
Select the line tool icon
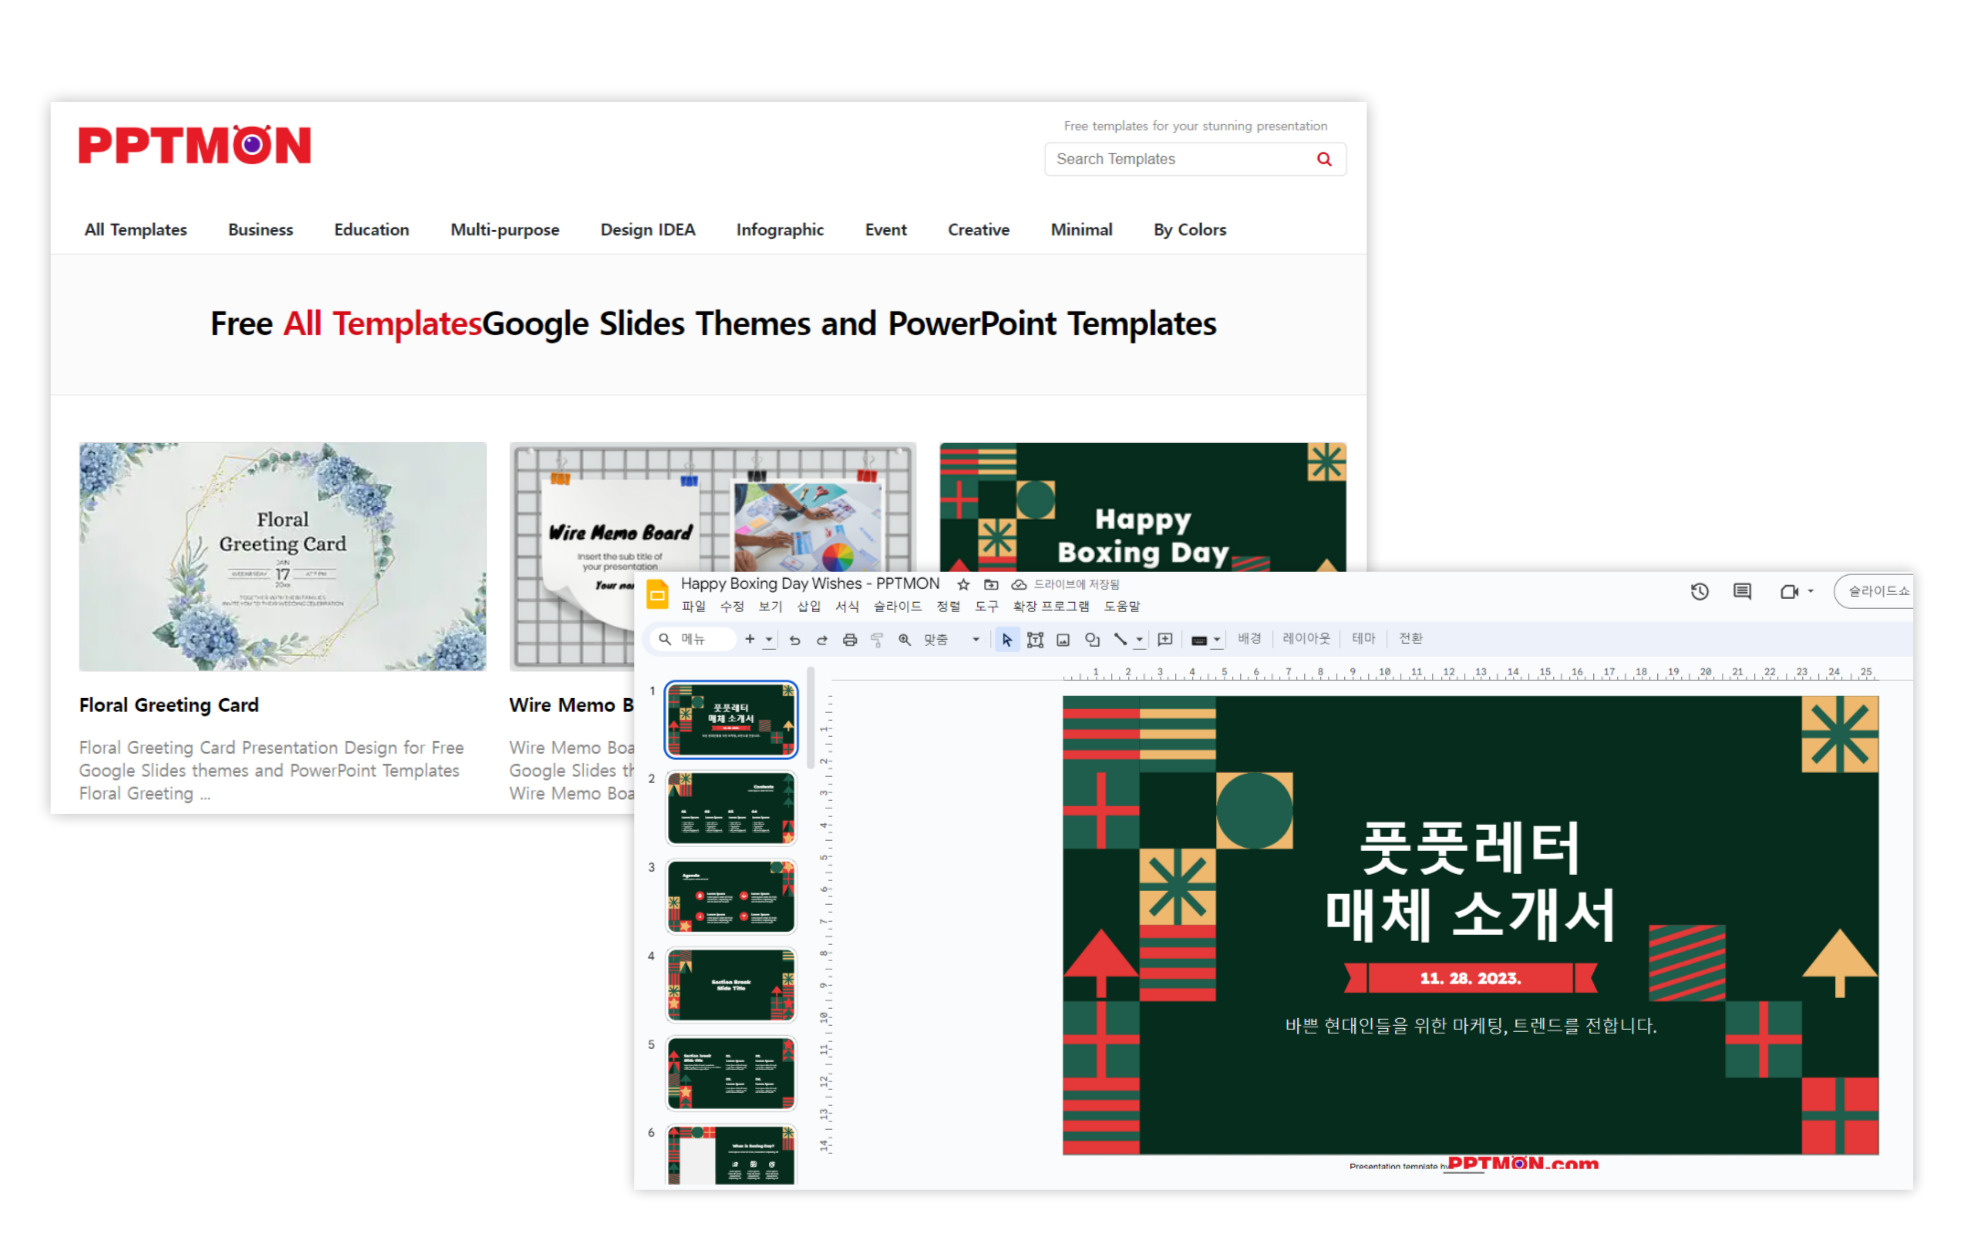click(x=1120, y=639)
